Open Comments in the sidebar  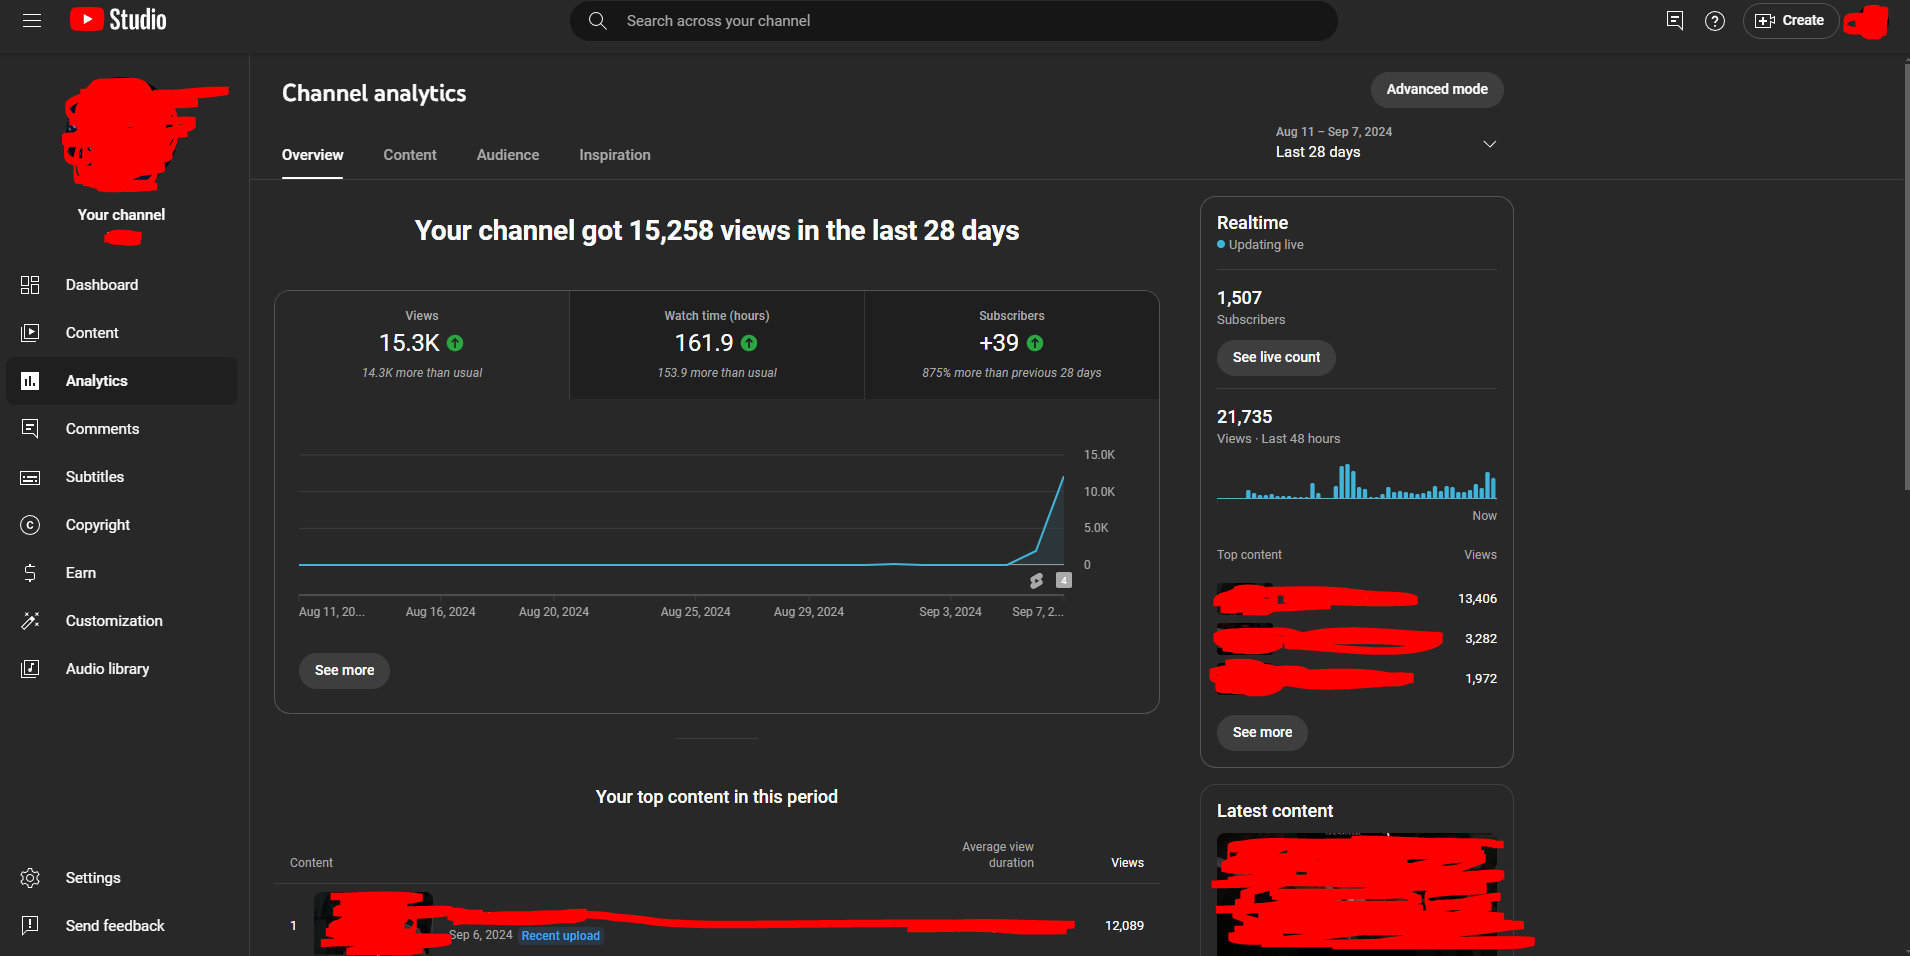tap(121, 429)
